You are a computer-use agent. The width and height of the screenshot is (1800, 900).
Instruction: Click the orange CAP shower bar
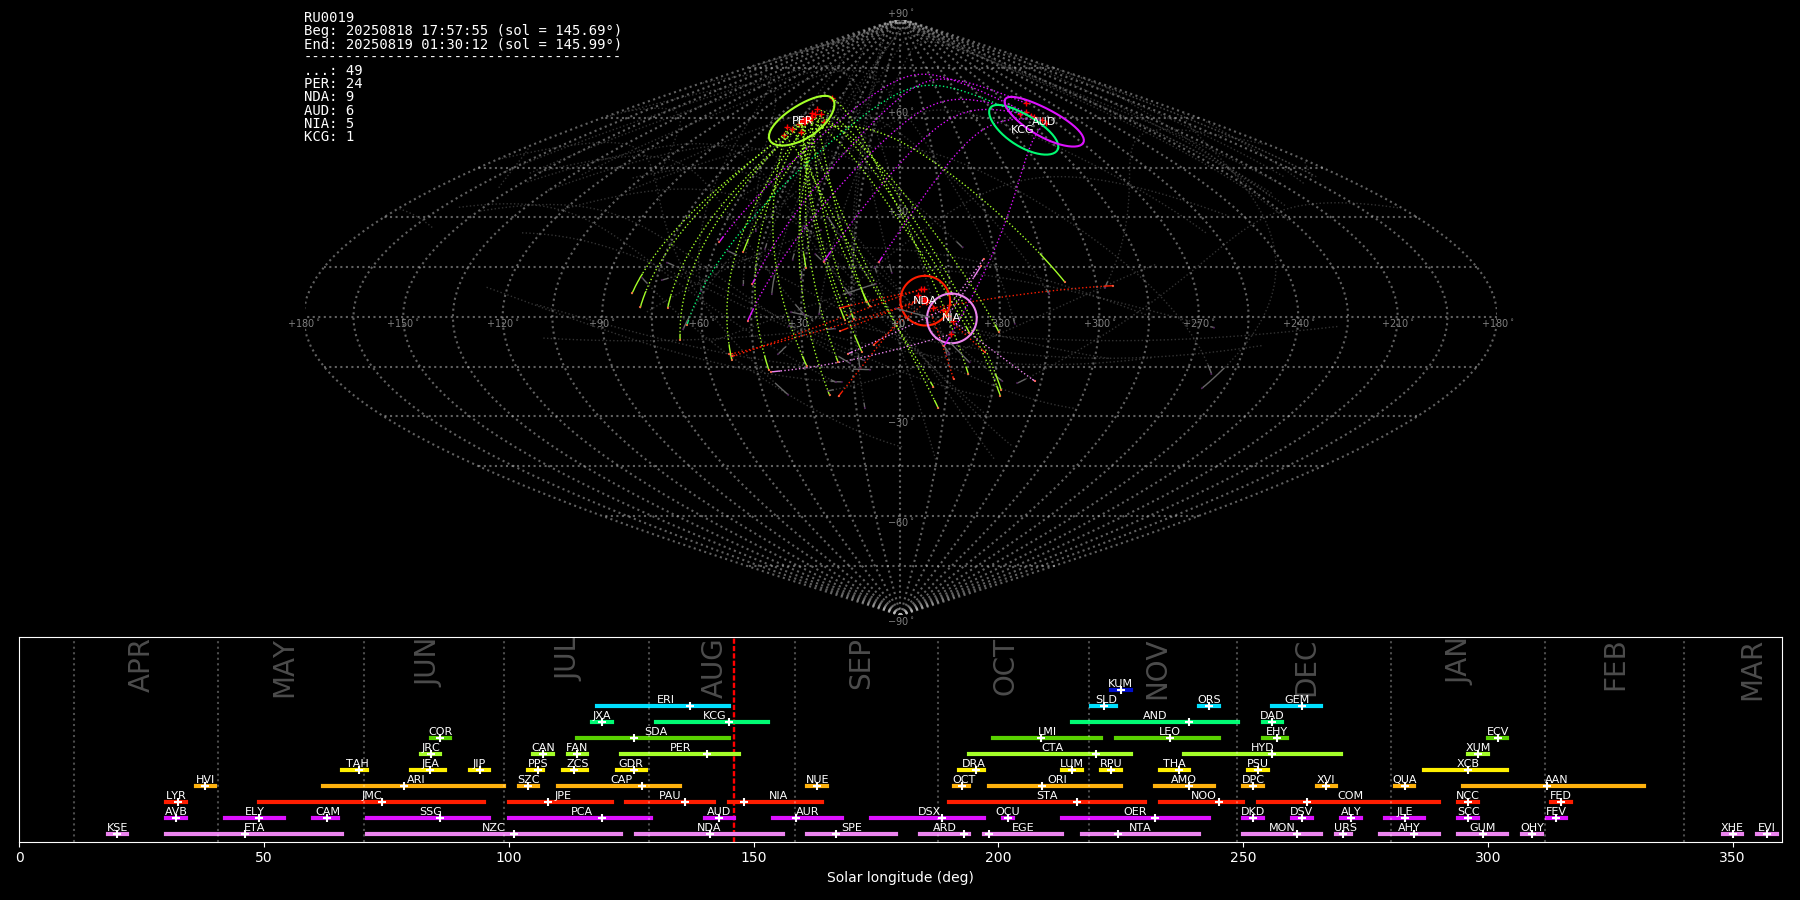pos(618,786)
